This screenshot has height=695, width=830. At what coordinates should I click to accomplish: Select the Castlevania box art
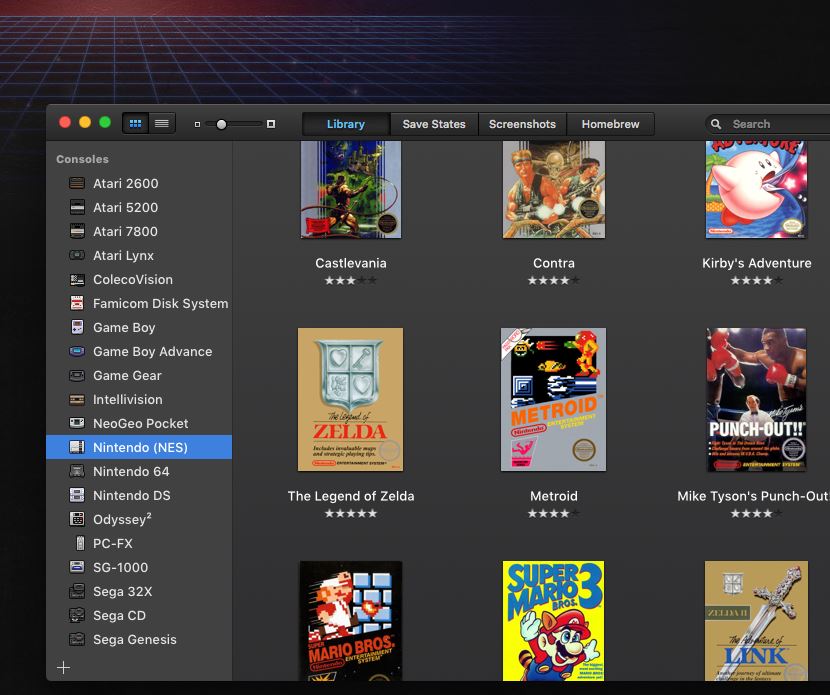click(351, 189)
